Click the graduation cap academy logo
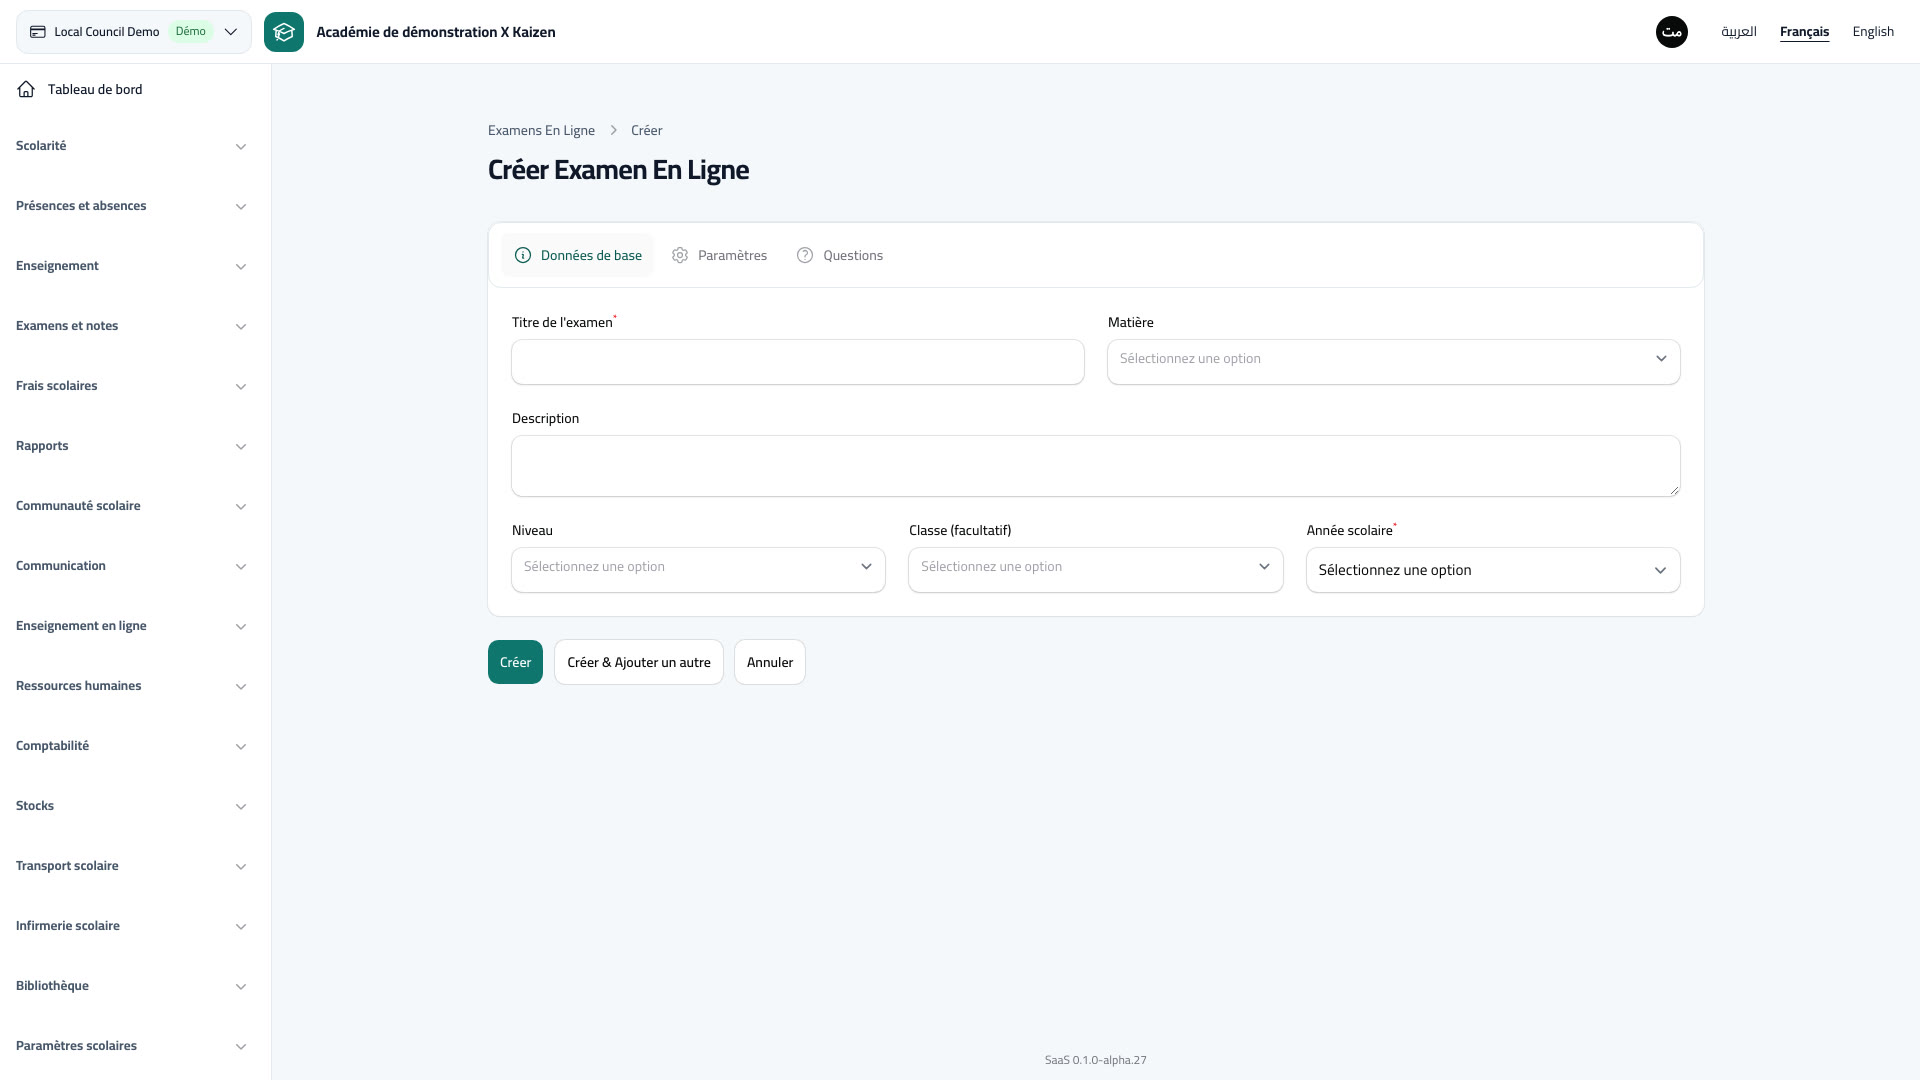The height and width of the screenshot is (1080, 1920). coord(284,32)
